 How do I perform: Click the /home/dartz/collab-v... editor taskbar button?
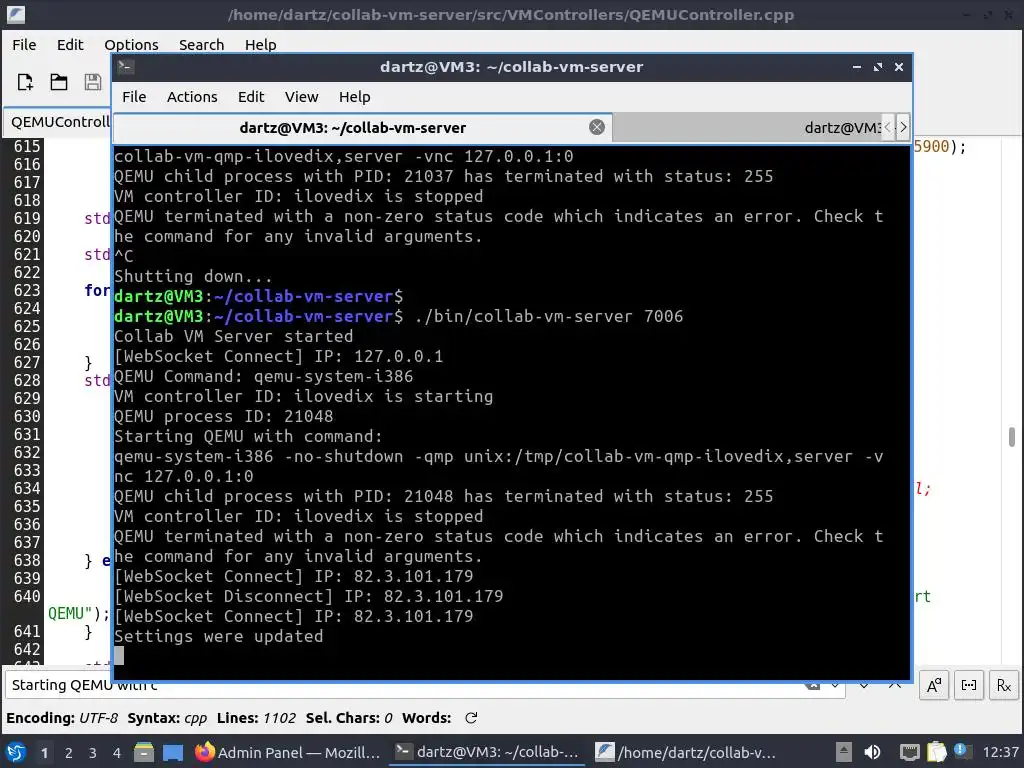point(686,752)
